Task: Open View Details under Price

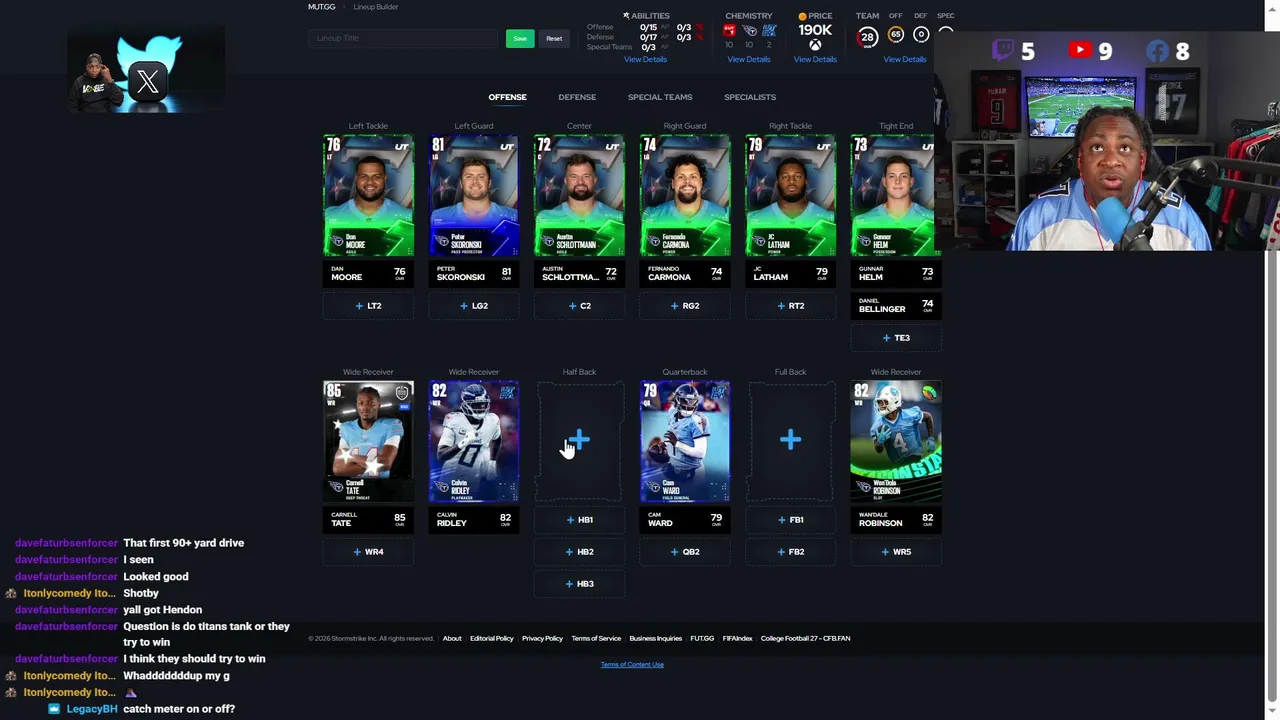Action: (815, 59)
